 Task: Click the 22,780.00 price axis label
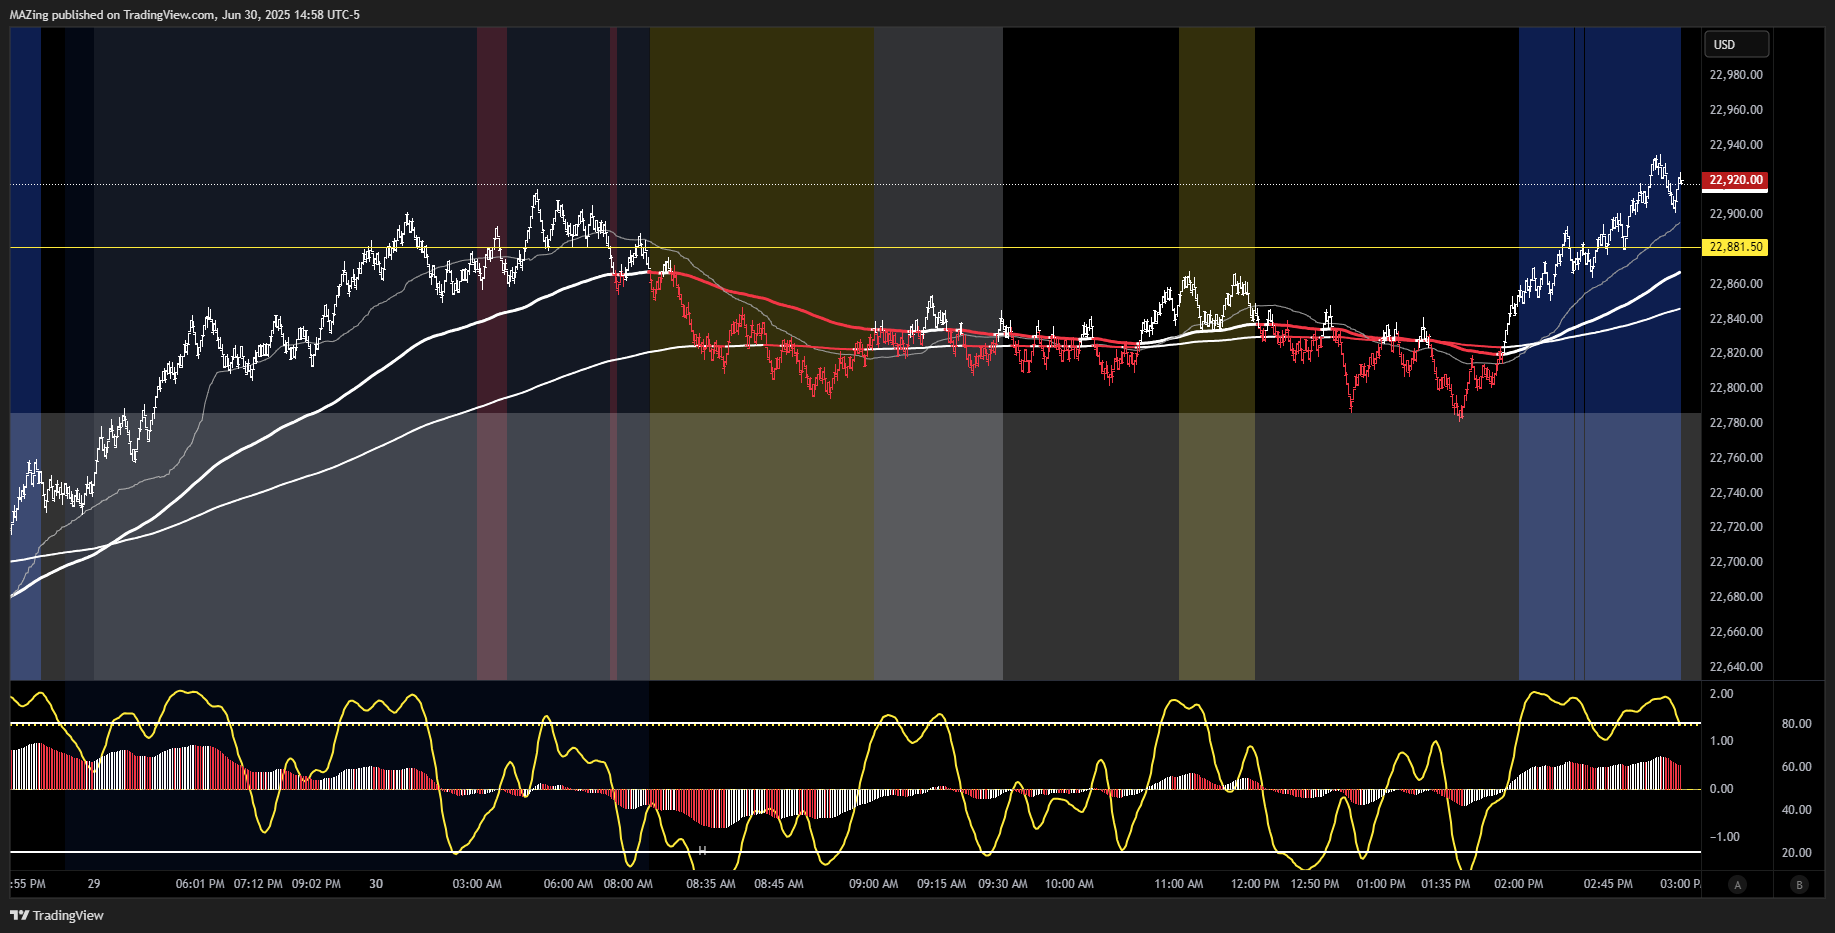pos(1736,423)
